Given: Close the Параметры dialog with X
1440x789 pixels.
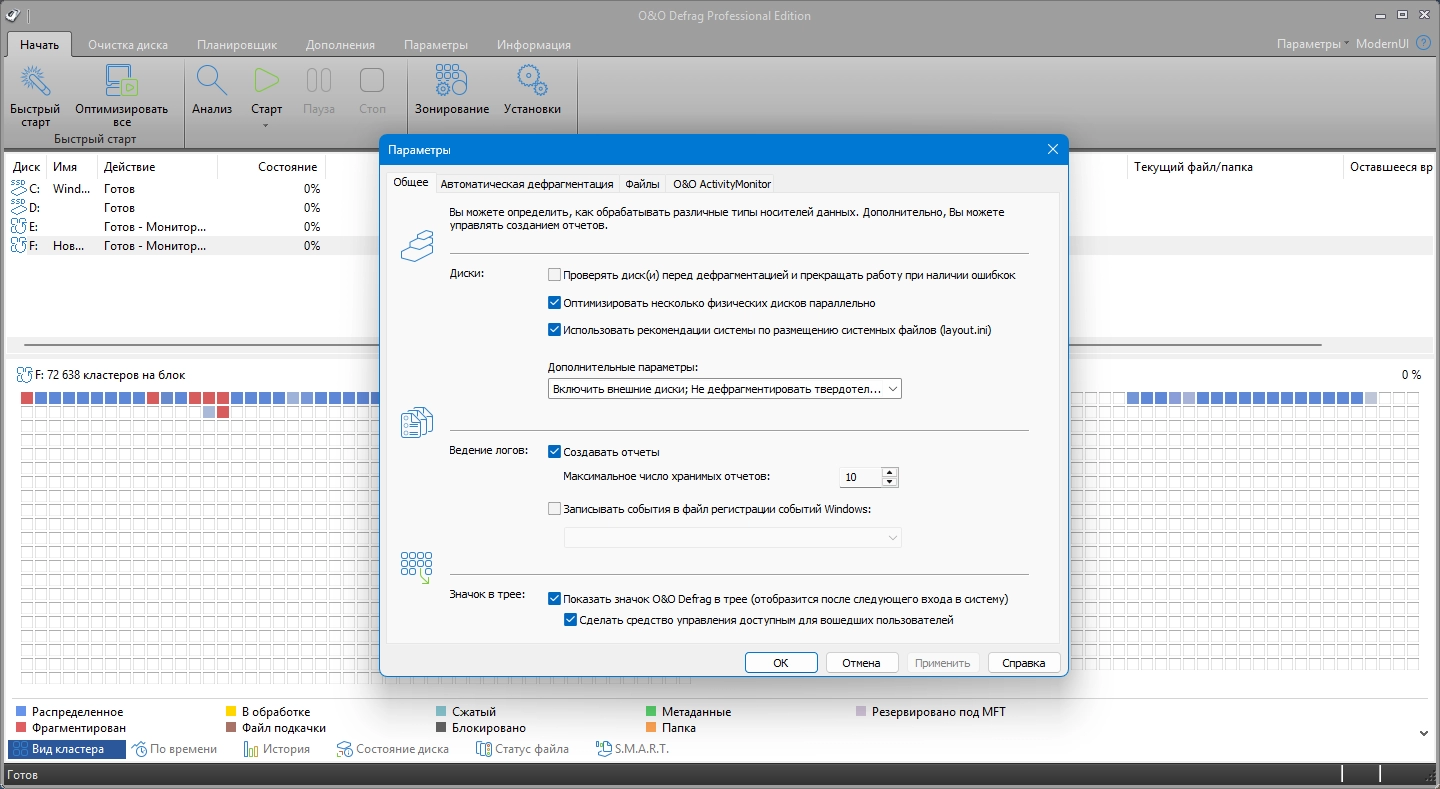Looking at the screenshot, I should click(x=1052, y=150).
